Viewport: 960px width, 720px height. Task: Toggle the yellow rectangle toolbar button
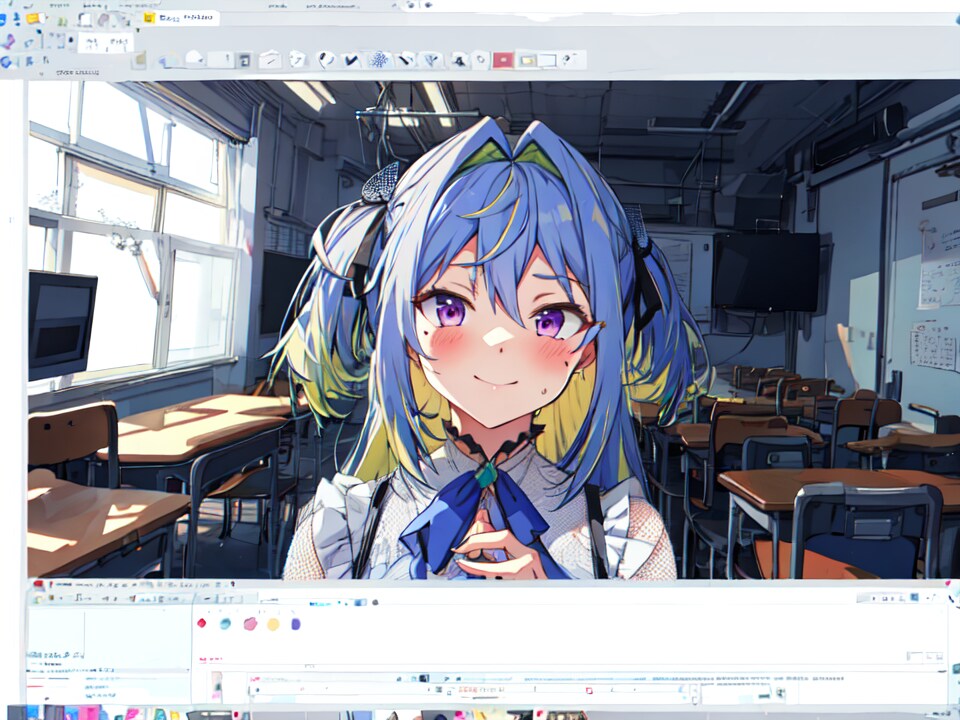click(x=527, y=60)
